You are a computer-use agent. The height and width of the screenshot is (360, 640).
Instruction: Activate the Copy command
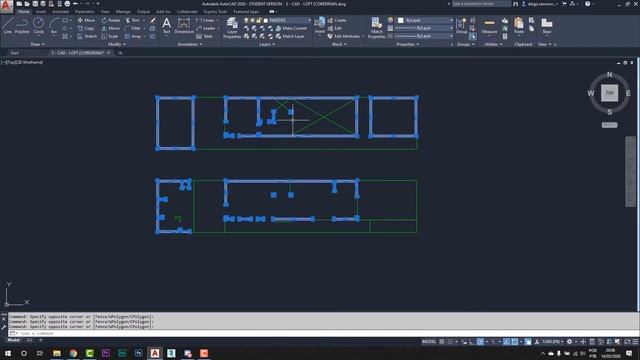86,28
